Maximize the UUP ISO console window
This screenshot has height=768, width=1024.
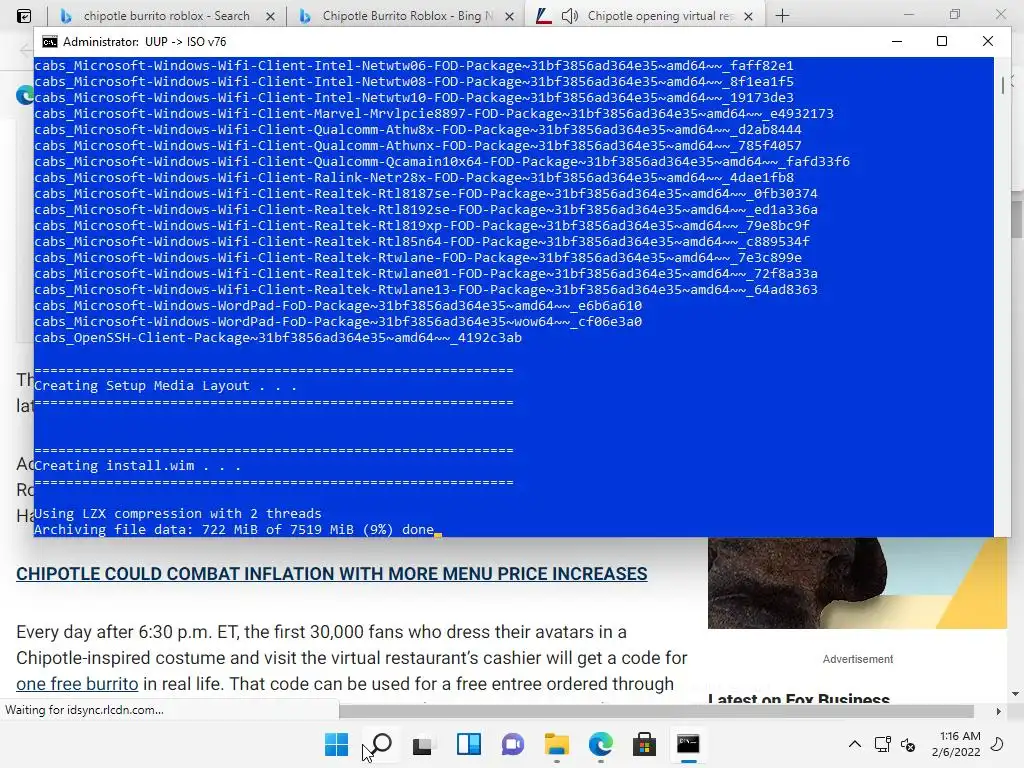click(x=942, y=41)
